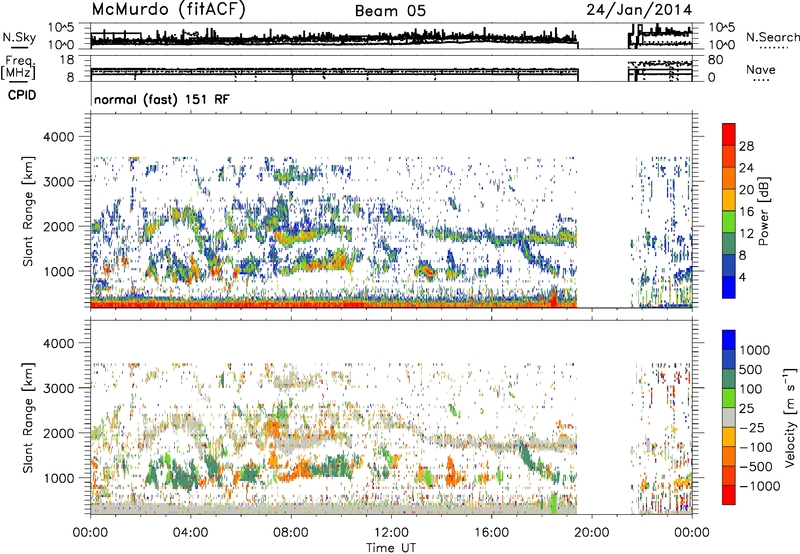Click the 'N.Sky' axis label
This screenshot has width=800, height=554.
19,37
